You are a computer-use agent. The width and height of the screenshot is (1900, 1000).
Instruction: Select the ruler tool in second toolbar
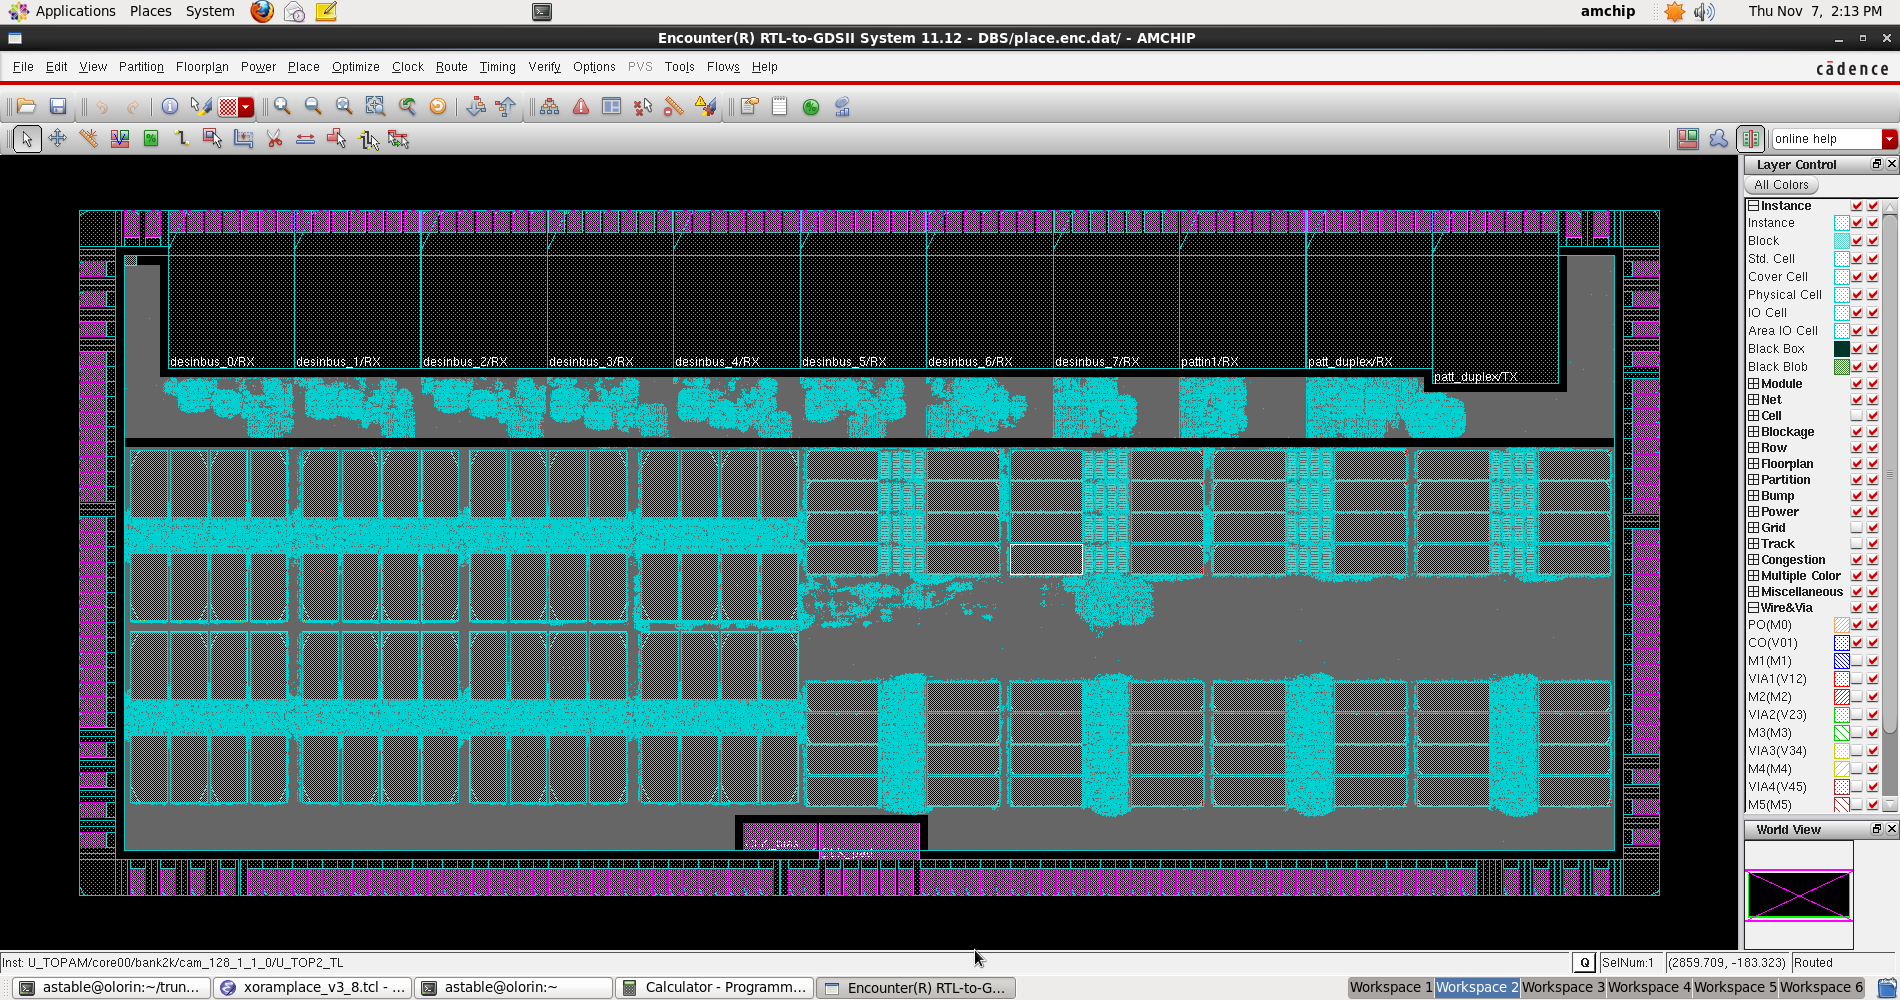click(x=88, y=139)
